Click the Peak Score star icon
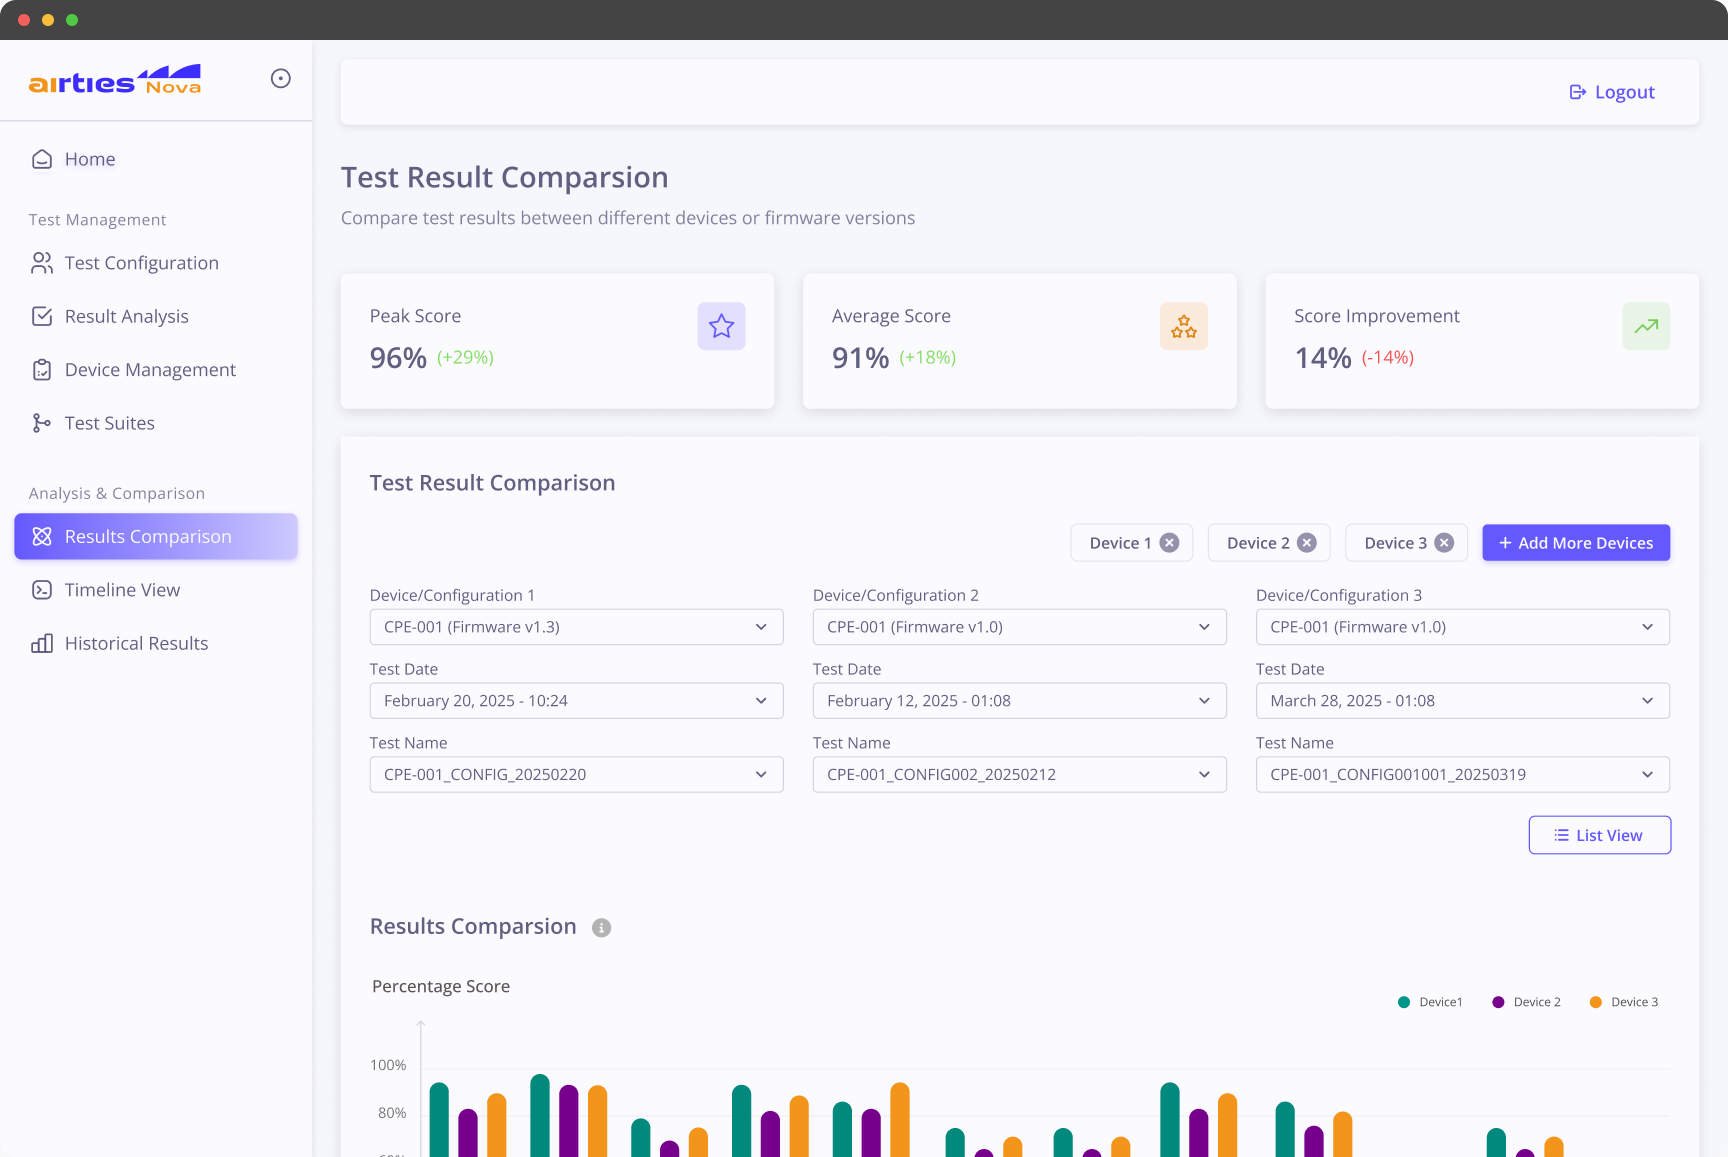Screen dimensions: 1728x1157 point(722,326)
